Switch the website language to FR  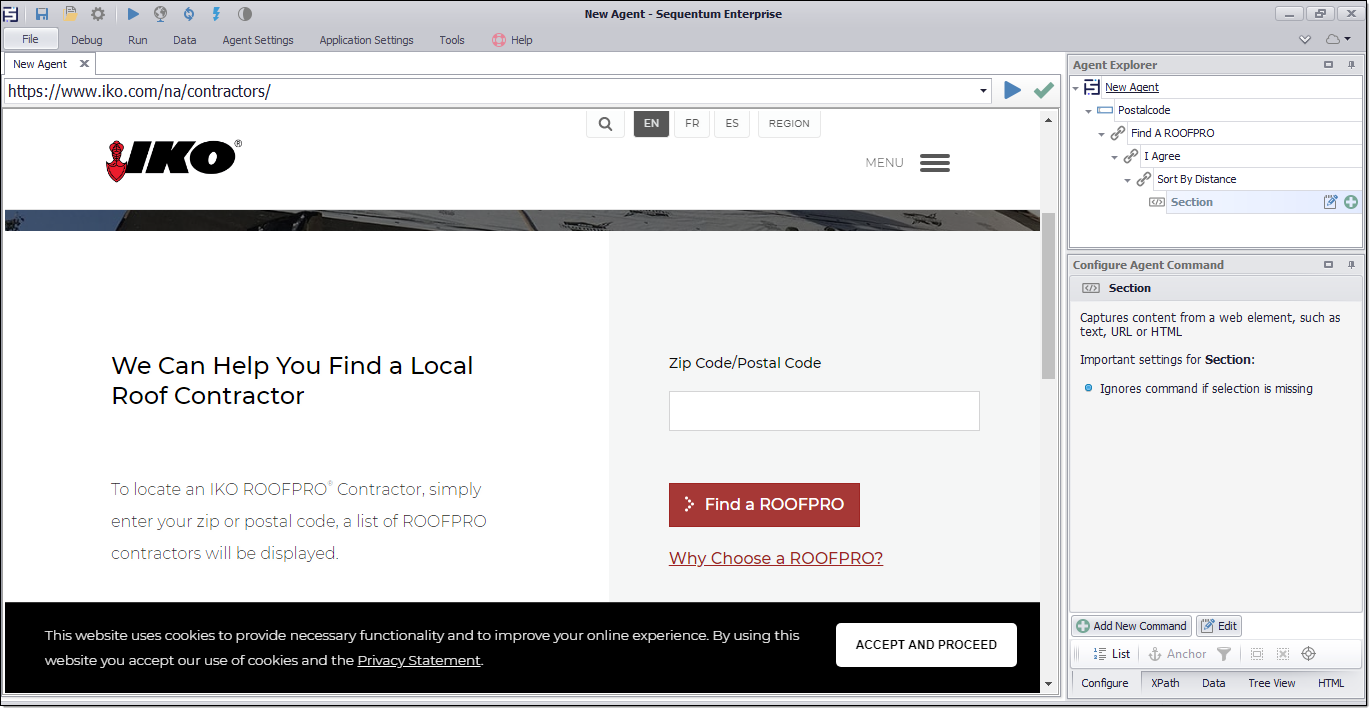pos(692,124)
